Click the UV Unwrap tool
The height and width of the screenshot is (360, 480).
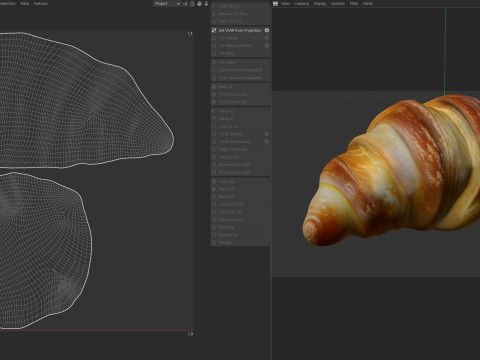point(237,38)
